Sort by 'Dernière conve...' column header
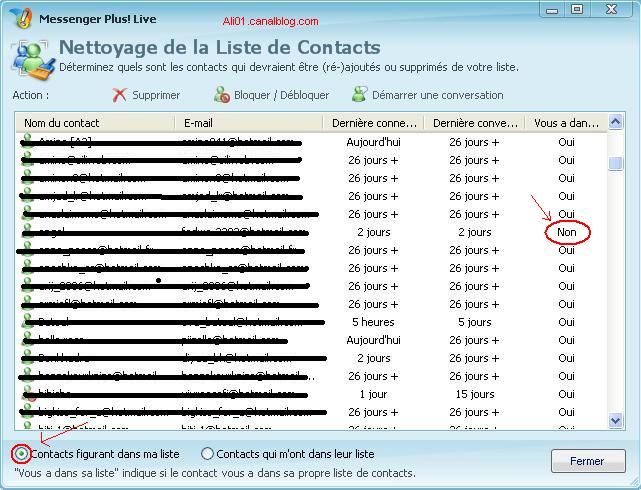 point(474,123)
